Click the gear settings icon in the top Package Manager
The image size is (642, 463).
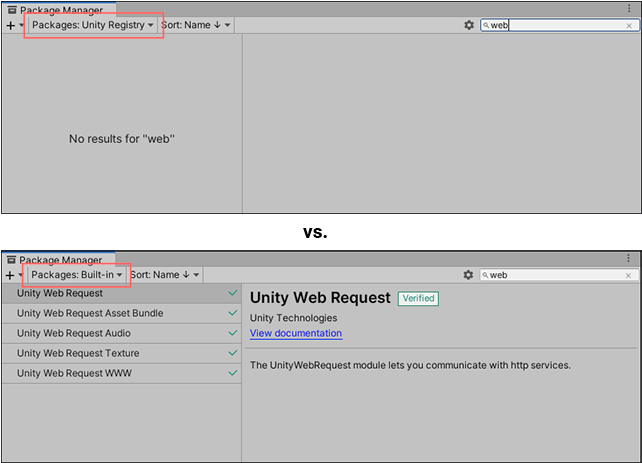(468, 25)
